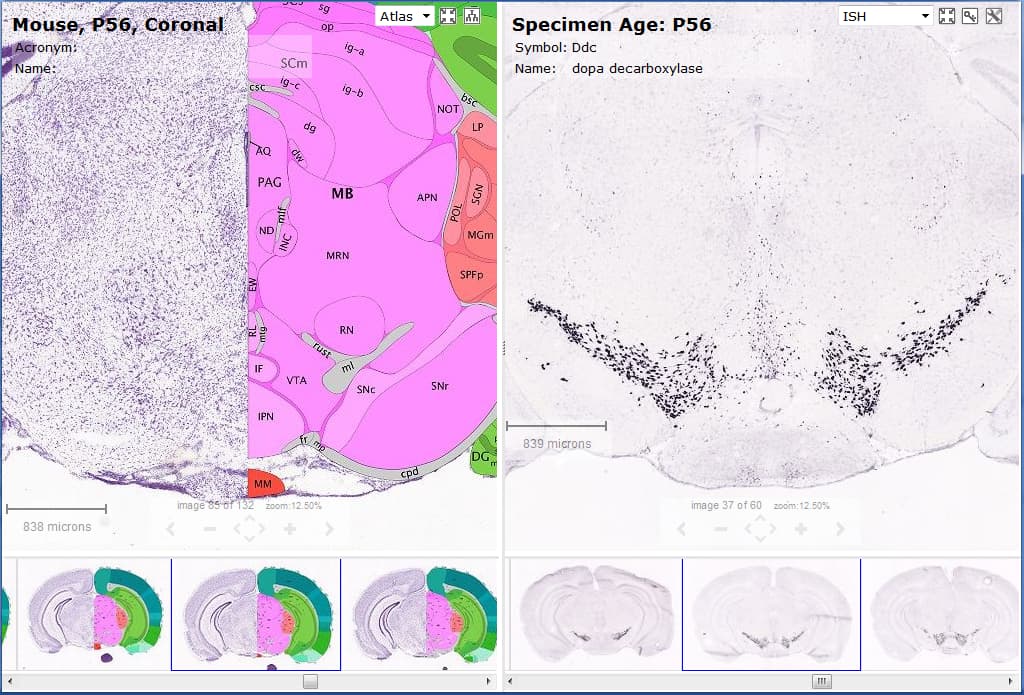Viewport: 1024px width, 695px height.
Task: Click the POL region label
Action: coord(456,212)
